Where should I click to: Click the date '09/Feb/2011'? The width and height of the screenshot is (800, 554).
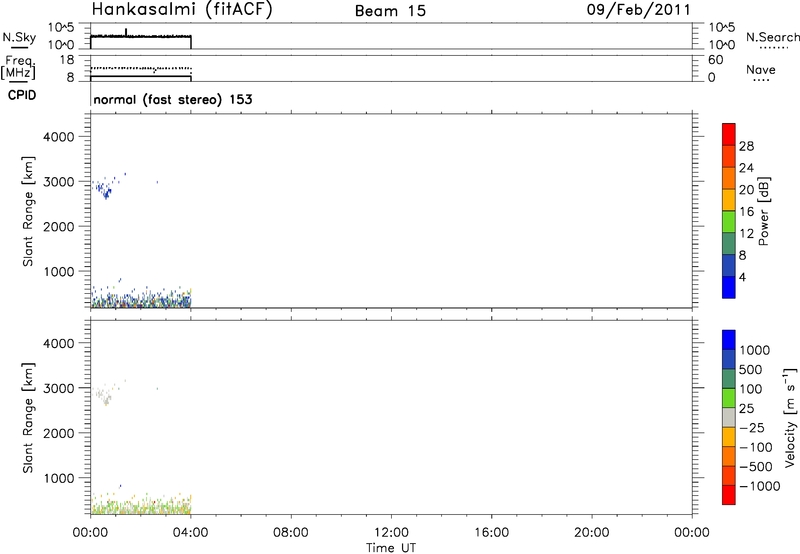pyautogui.click(x=639, y=10)
